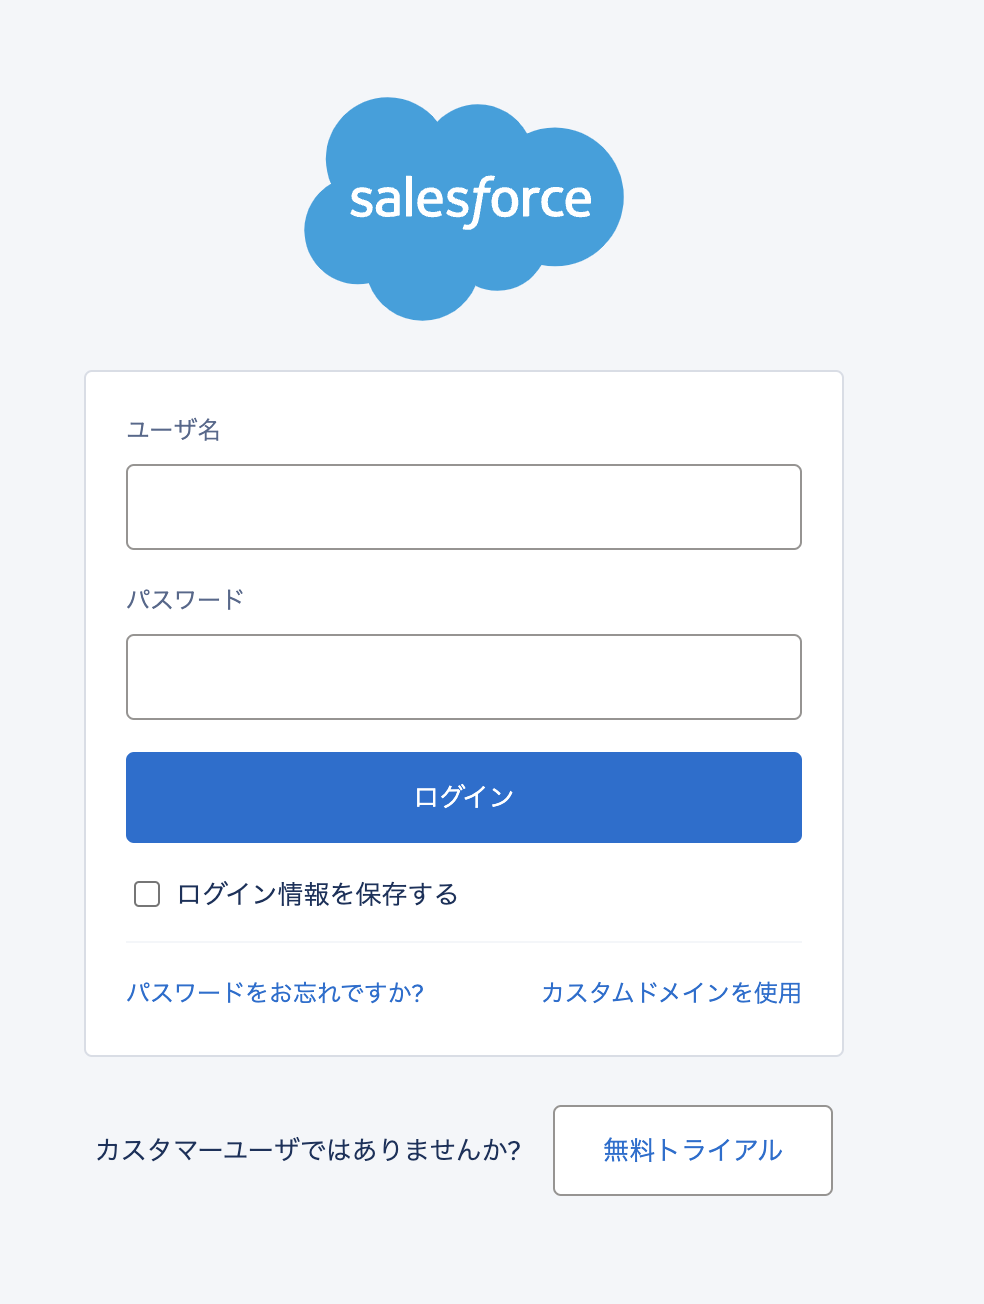Click the 無料トライアル button
Viewport: 984px width, 1304px height.
coord(693,1150)
